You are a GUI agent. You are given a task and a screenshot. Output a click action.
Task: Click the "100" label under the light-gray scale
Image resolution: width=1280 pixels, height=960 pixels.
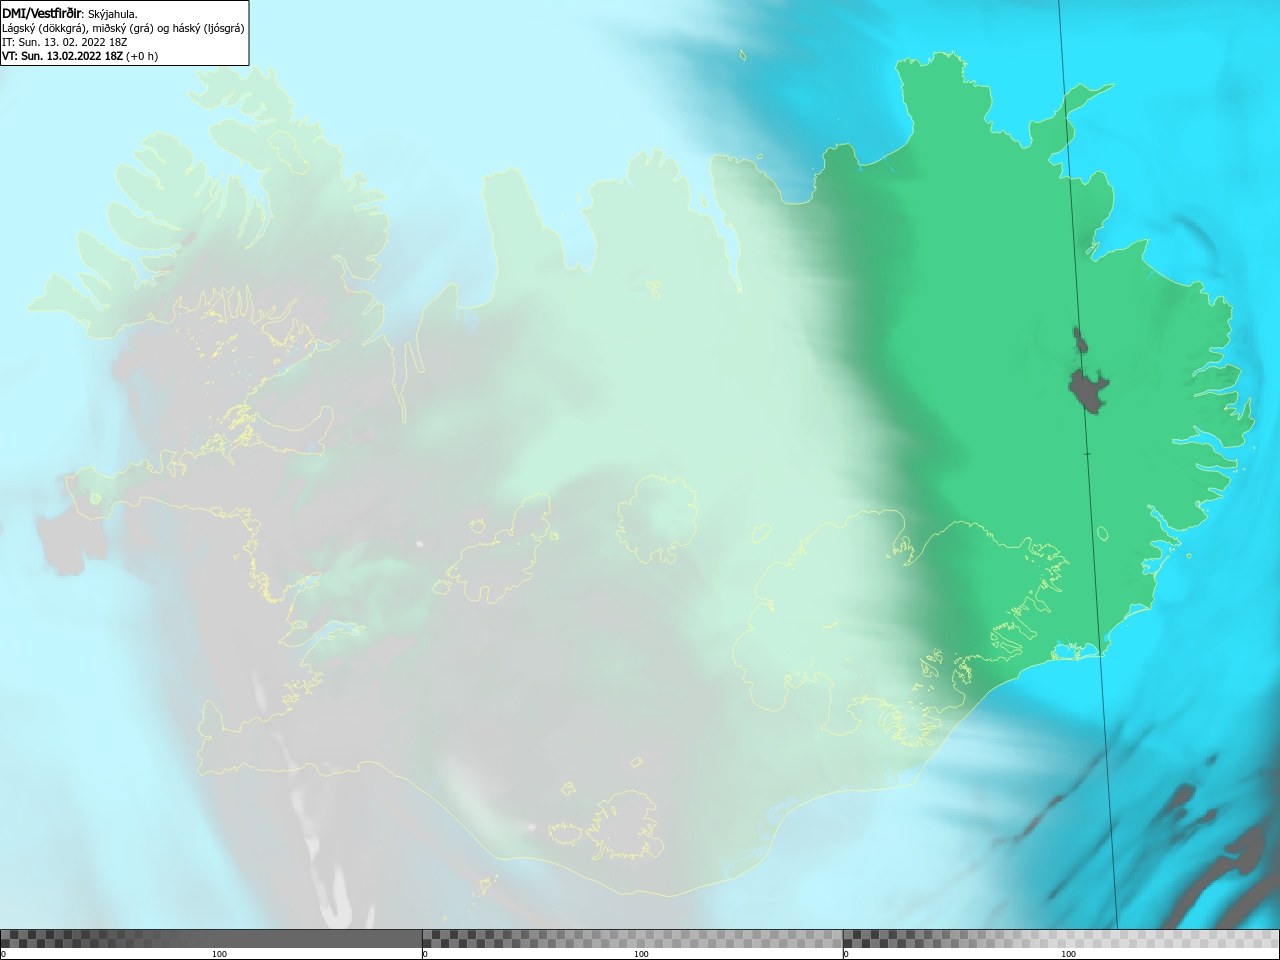(1068, 954)
